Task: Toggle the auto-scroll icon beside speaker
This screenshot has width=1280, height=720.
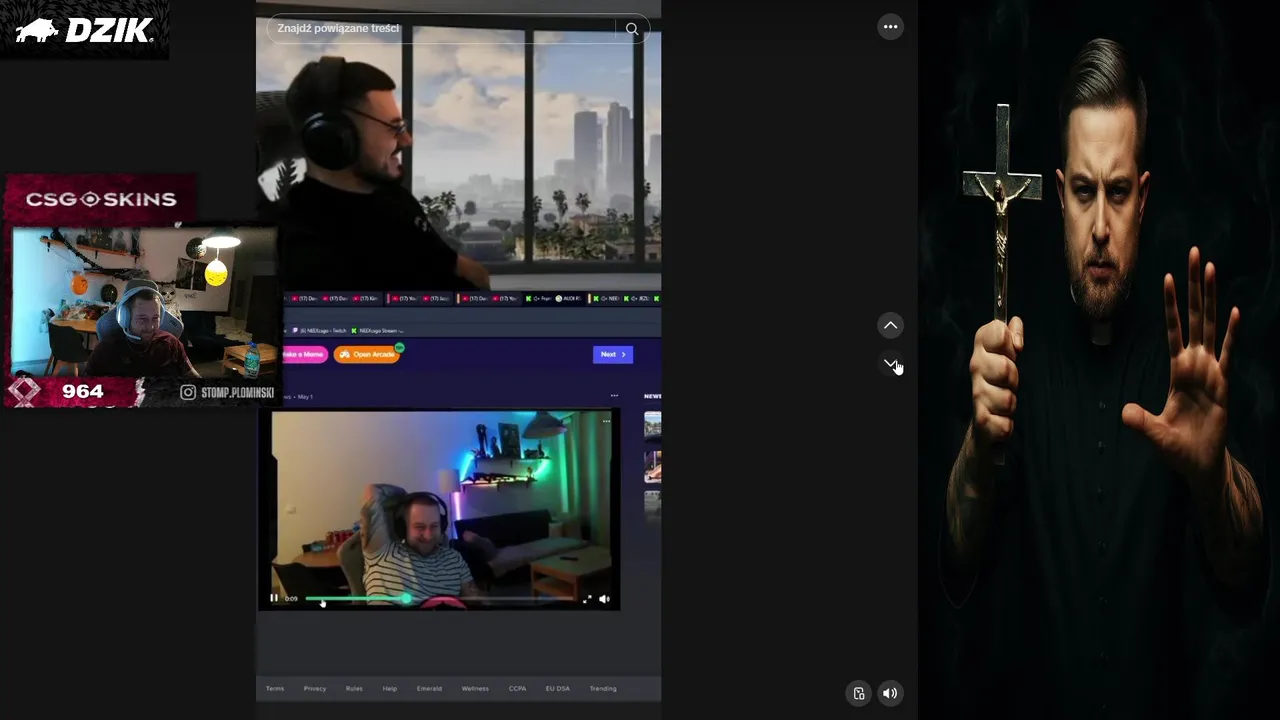Action: [x=859, y=693]
